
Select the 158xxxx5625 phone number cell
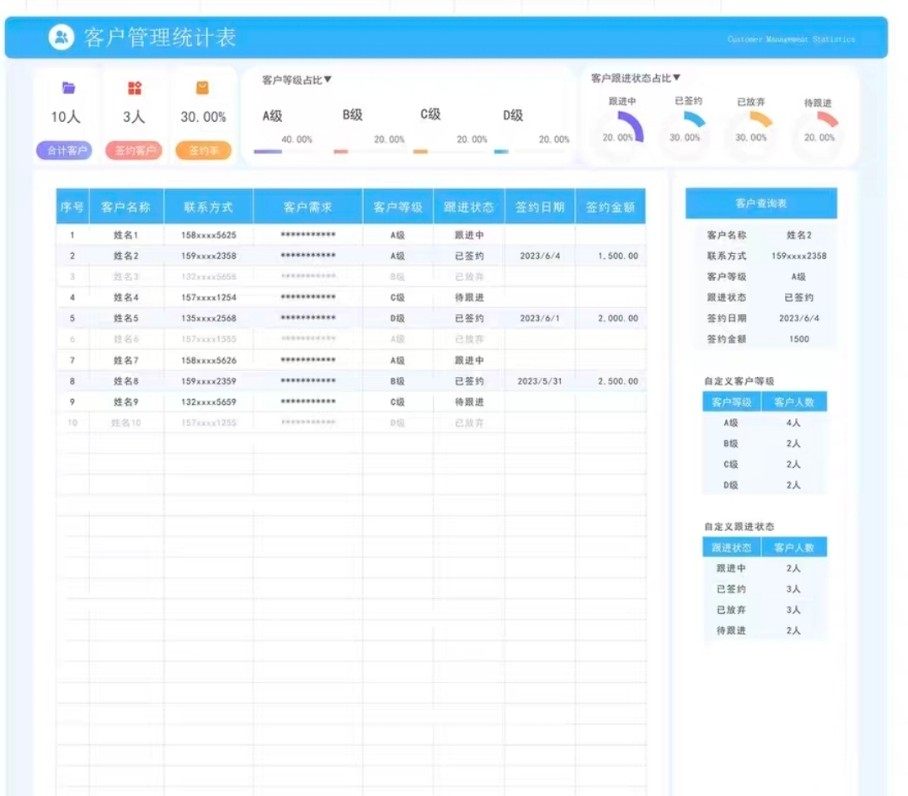[208, 235]
